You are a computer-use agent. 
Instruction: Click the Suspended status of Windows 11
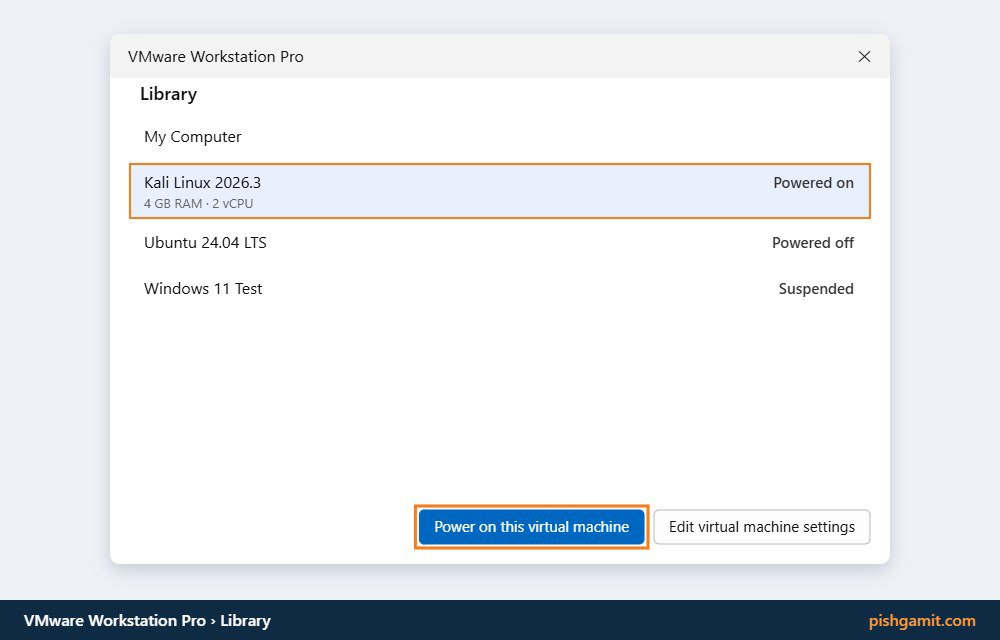pyautogui.click(x=816, y=289)
